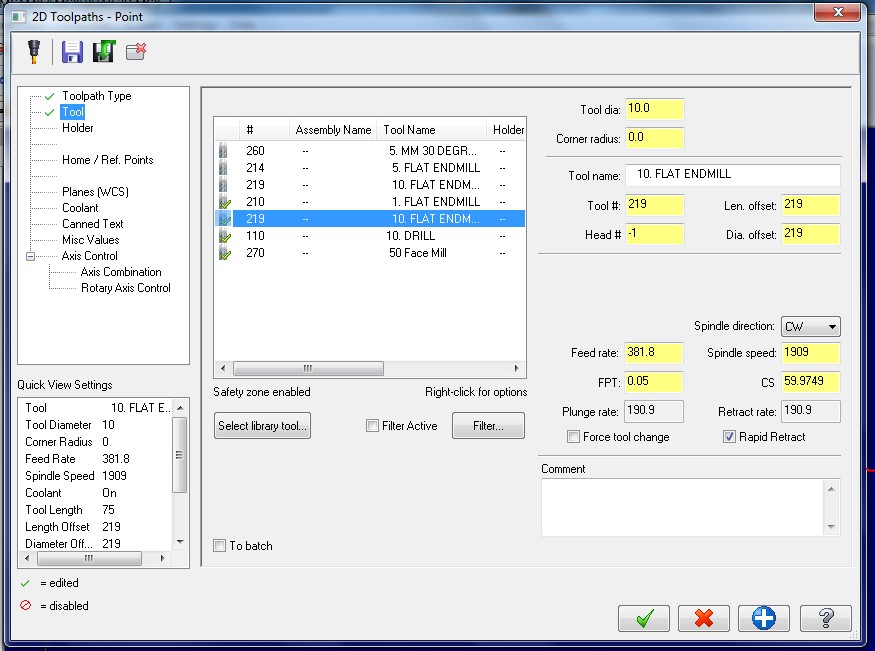
Task: Tick the To batch checkbox
Action: [220, 546]
